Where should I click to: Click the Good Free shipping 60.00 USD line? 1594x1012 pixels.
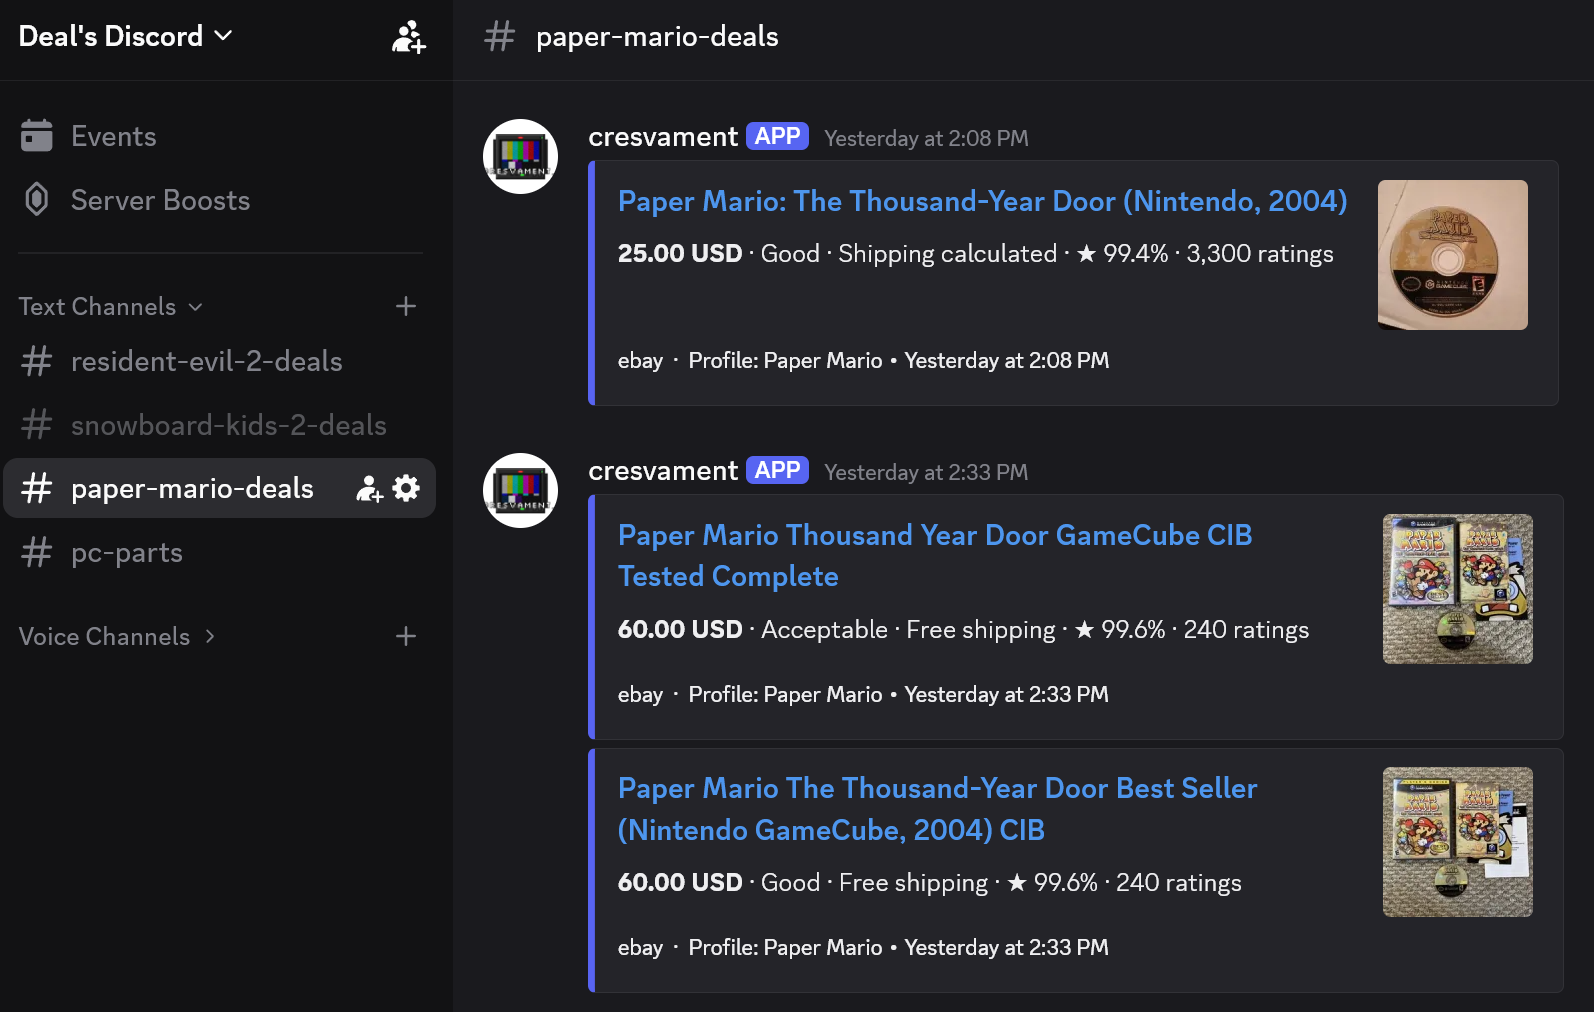click(929, 883)
